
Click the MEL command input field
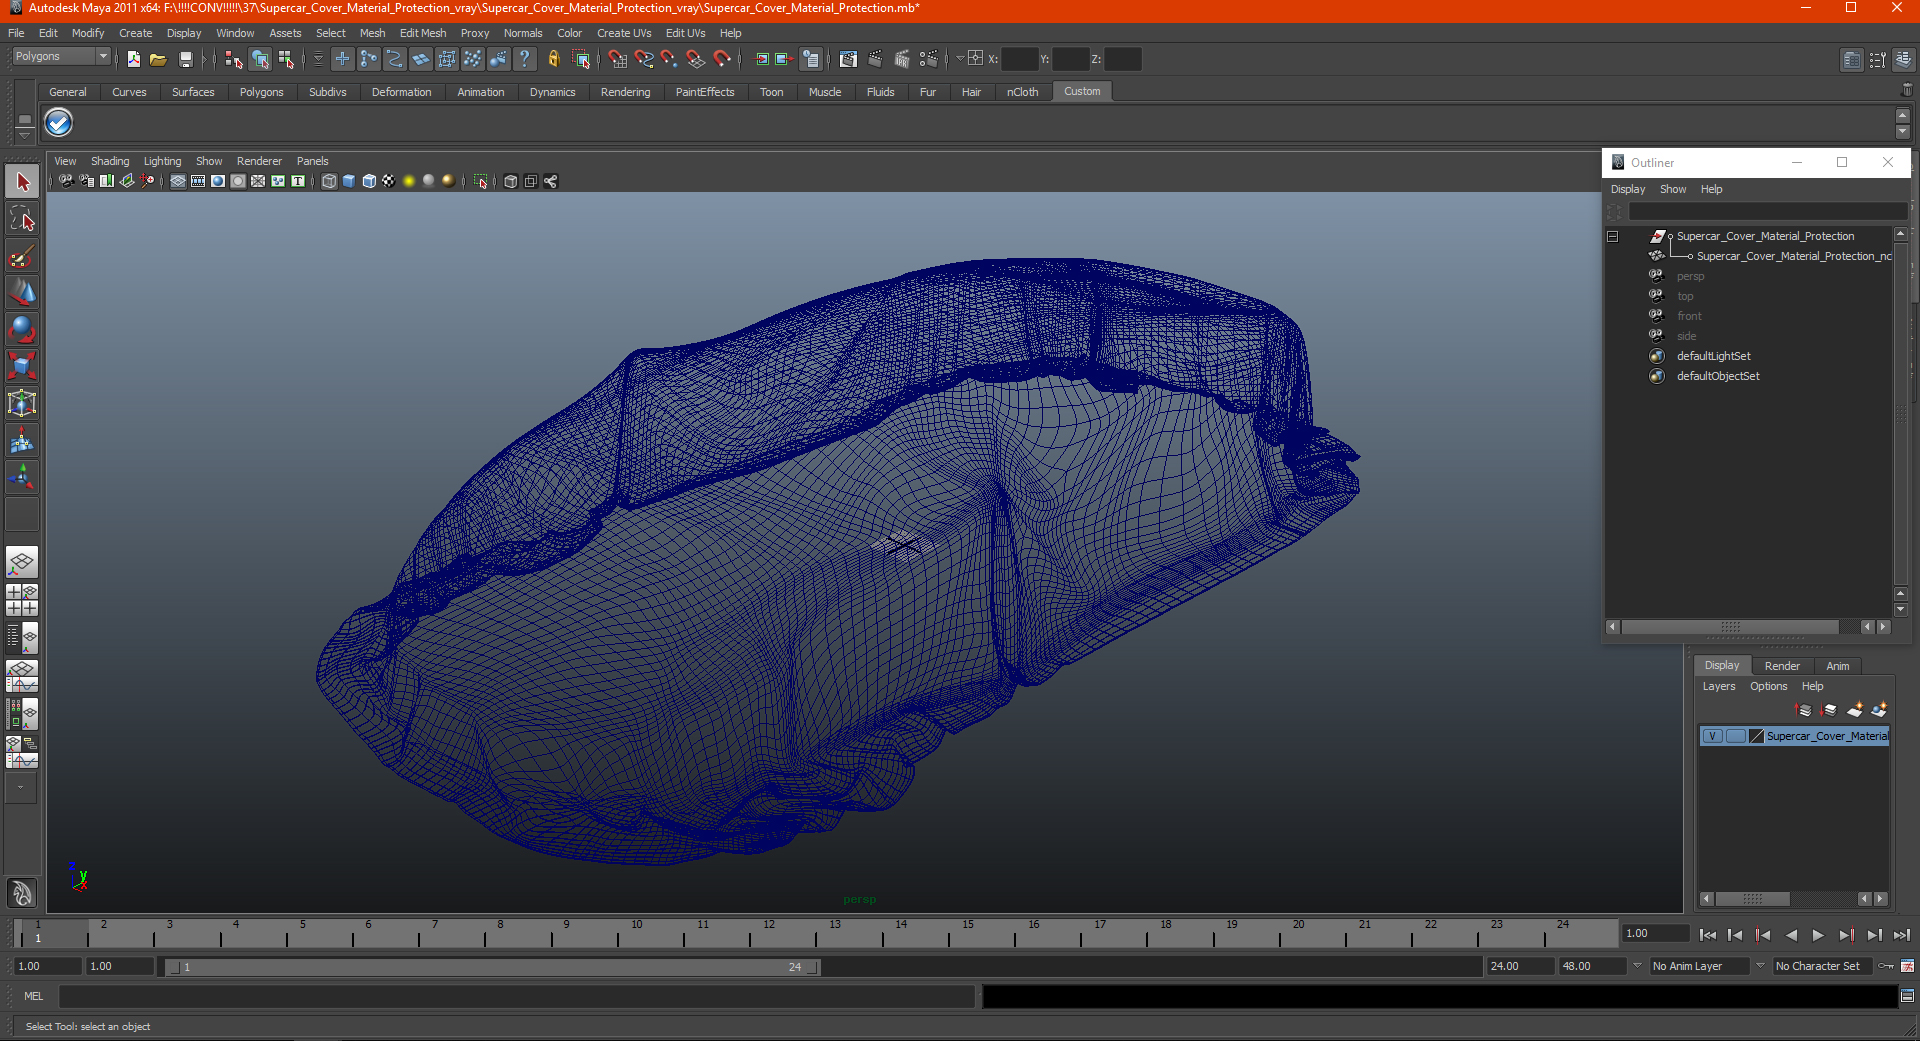click(x=517, y=996)
